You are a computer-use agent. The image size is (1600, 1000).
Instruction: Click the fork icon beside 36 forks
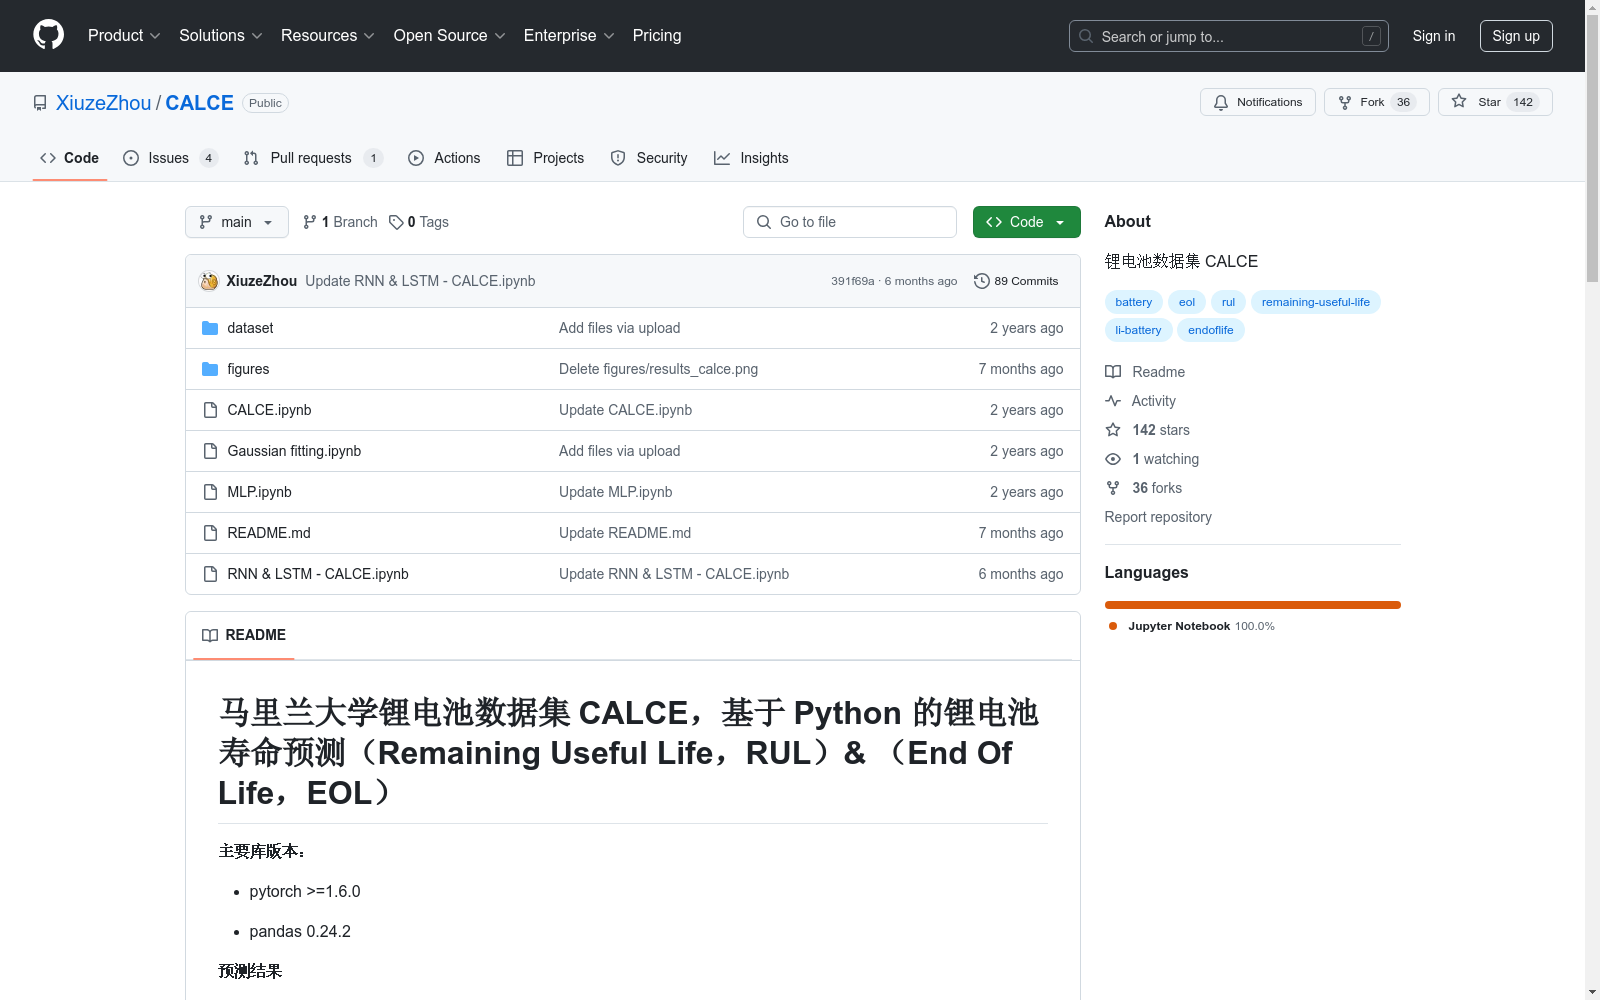point(1113,488)
